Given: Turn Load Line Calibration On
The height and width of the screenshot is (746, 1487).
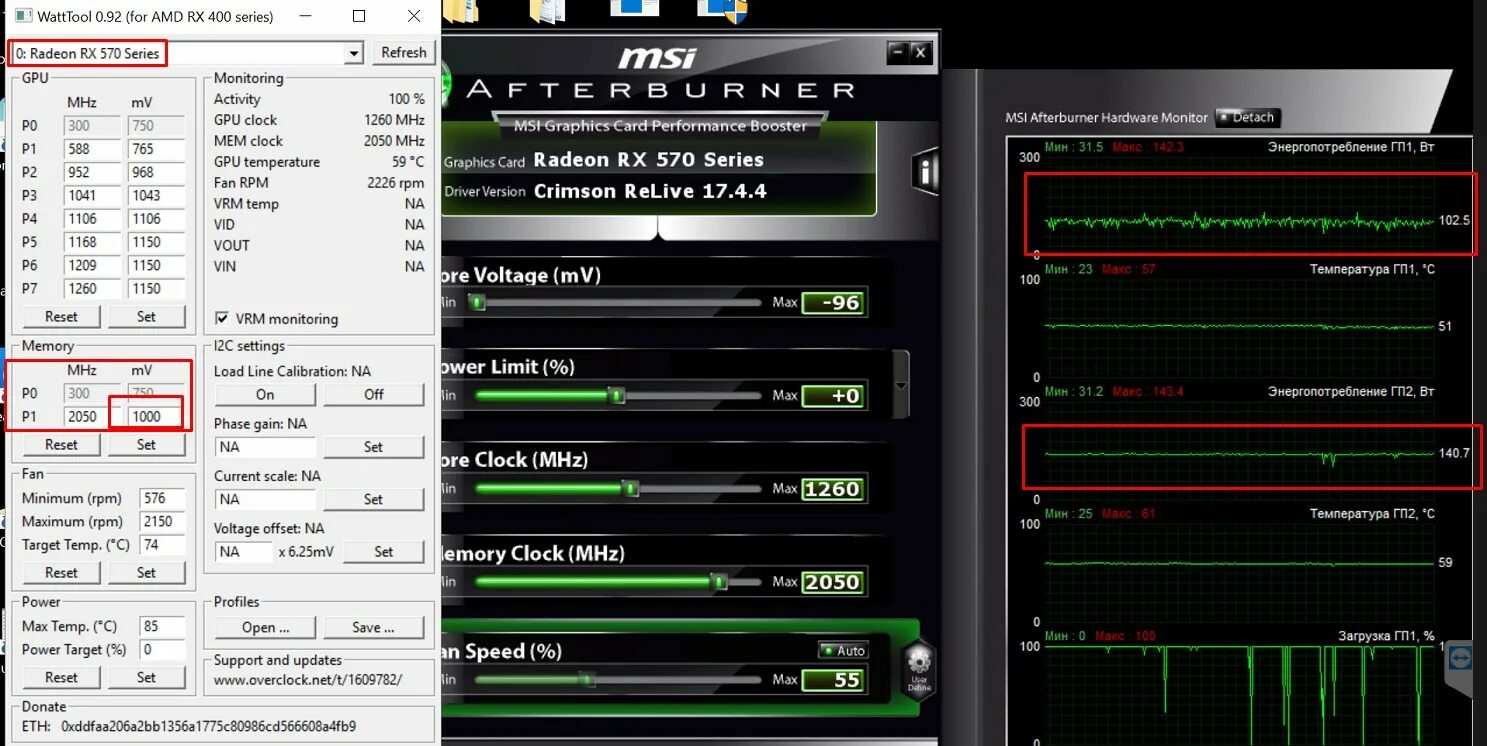Looking at the screenshot, I should pos(265,394).
